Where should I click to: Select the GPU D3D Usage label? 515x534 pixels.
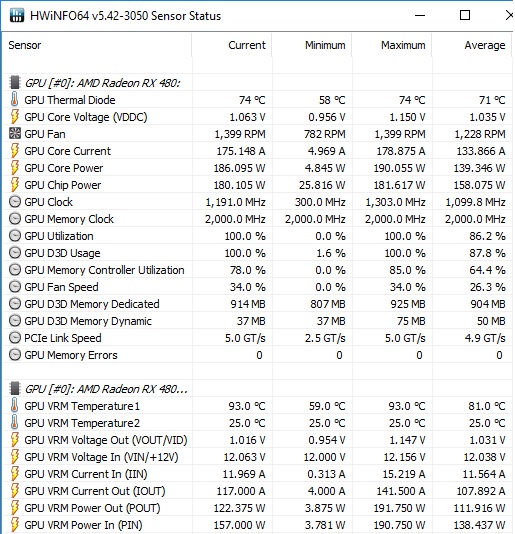pos(62,253)
